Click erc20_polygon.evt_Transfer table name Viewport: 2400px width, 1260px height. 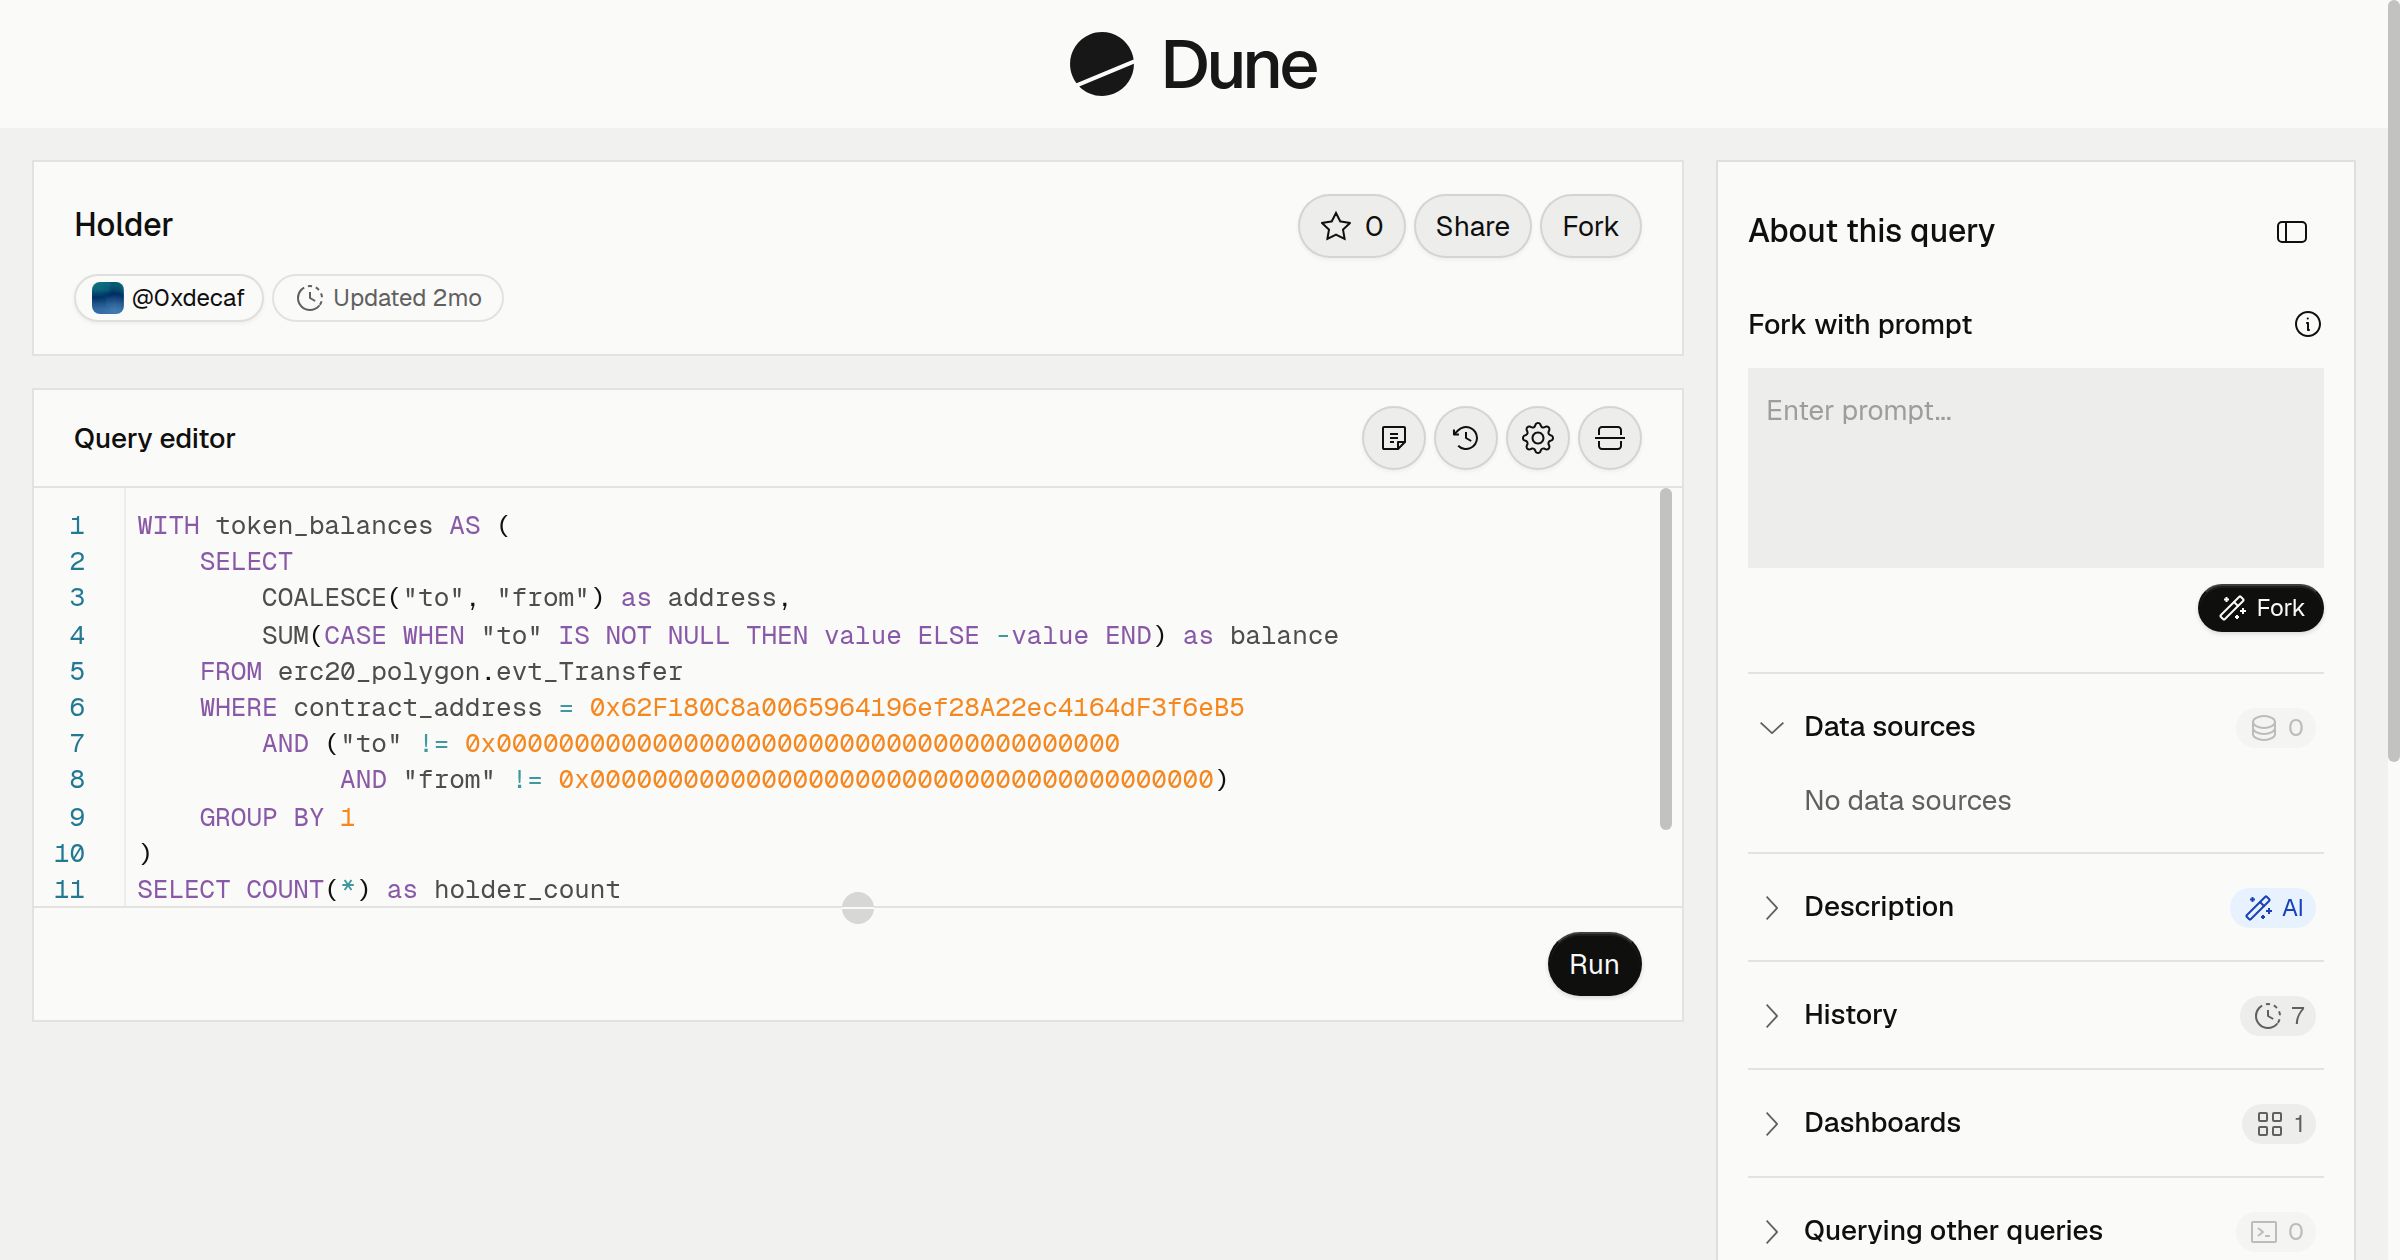pyautogui.click(x=480, y=672)
